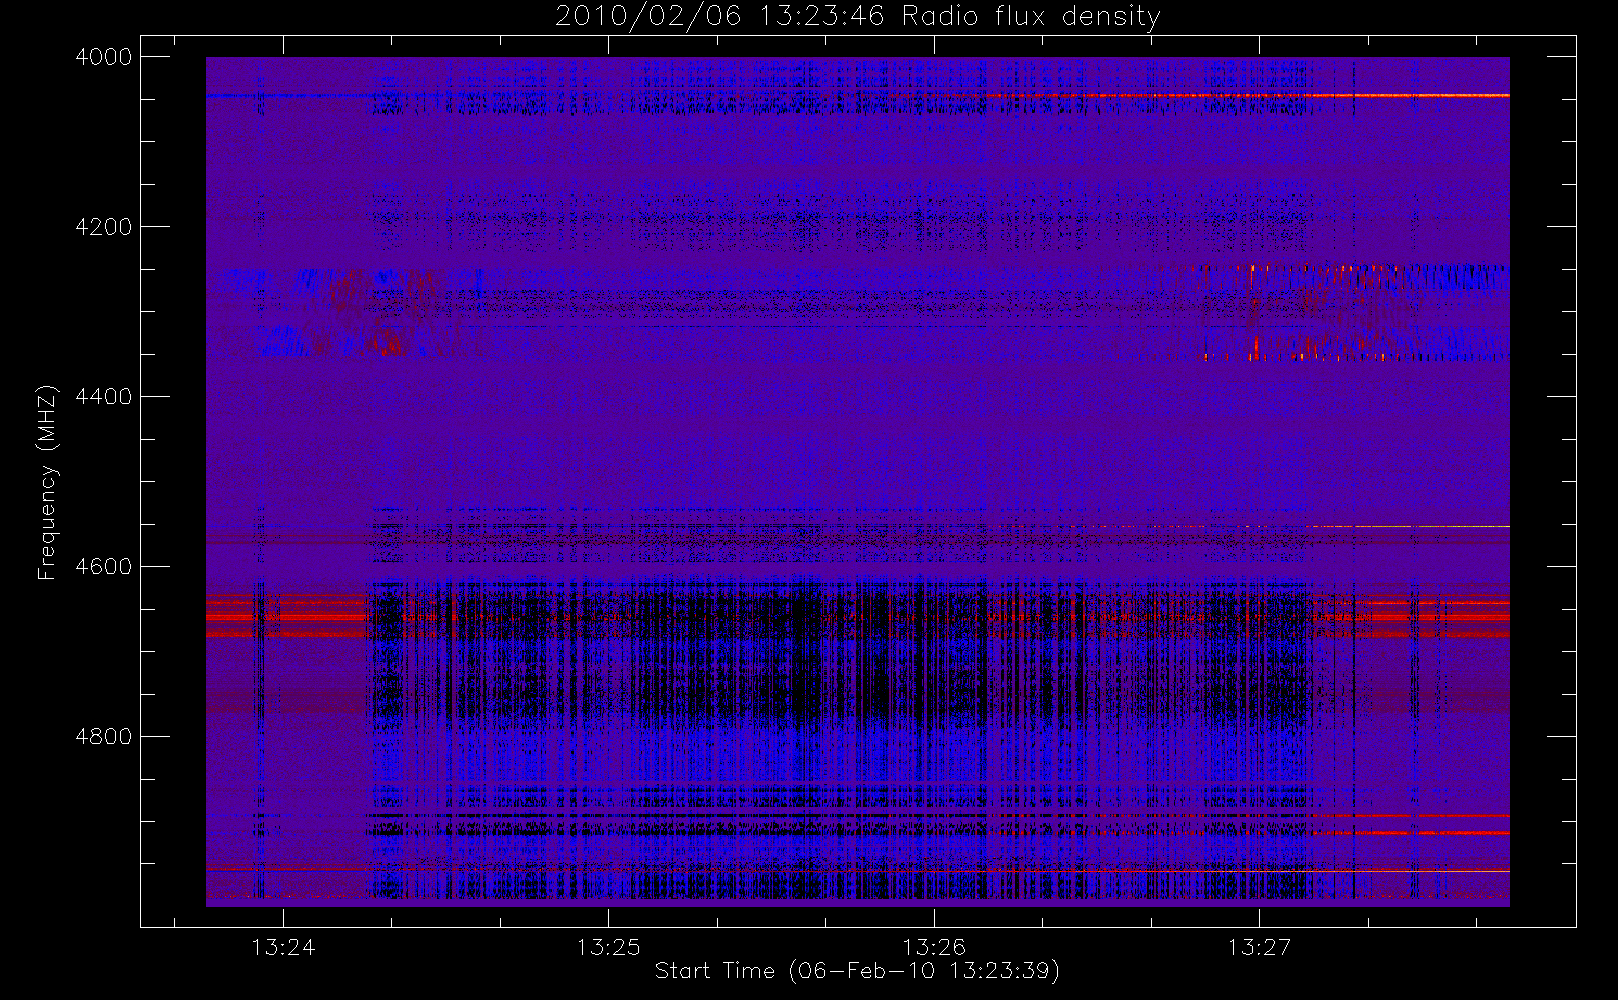
Task: Click the "Frequency (MHZ)" axis title
Action: point(47,483)
